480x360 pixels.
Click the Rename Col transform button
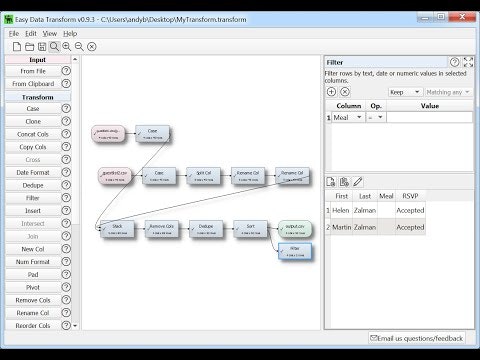tap(33, 313)
